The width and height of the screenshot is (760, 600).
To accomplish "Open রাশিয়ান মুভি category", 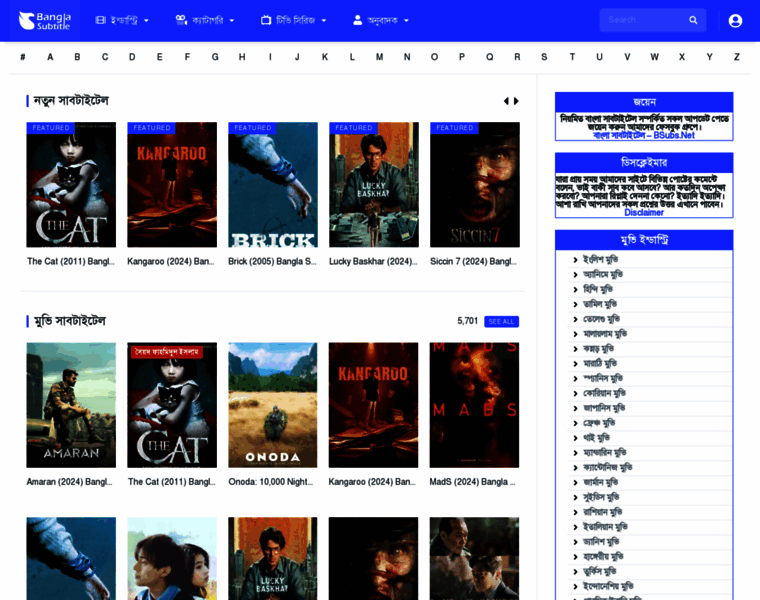I will point(602,513).
